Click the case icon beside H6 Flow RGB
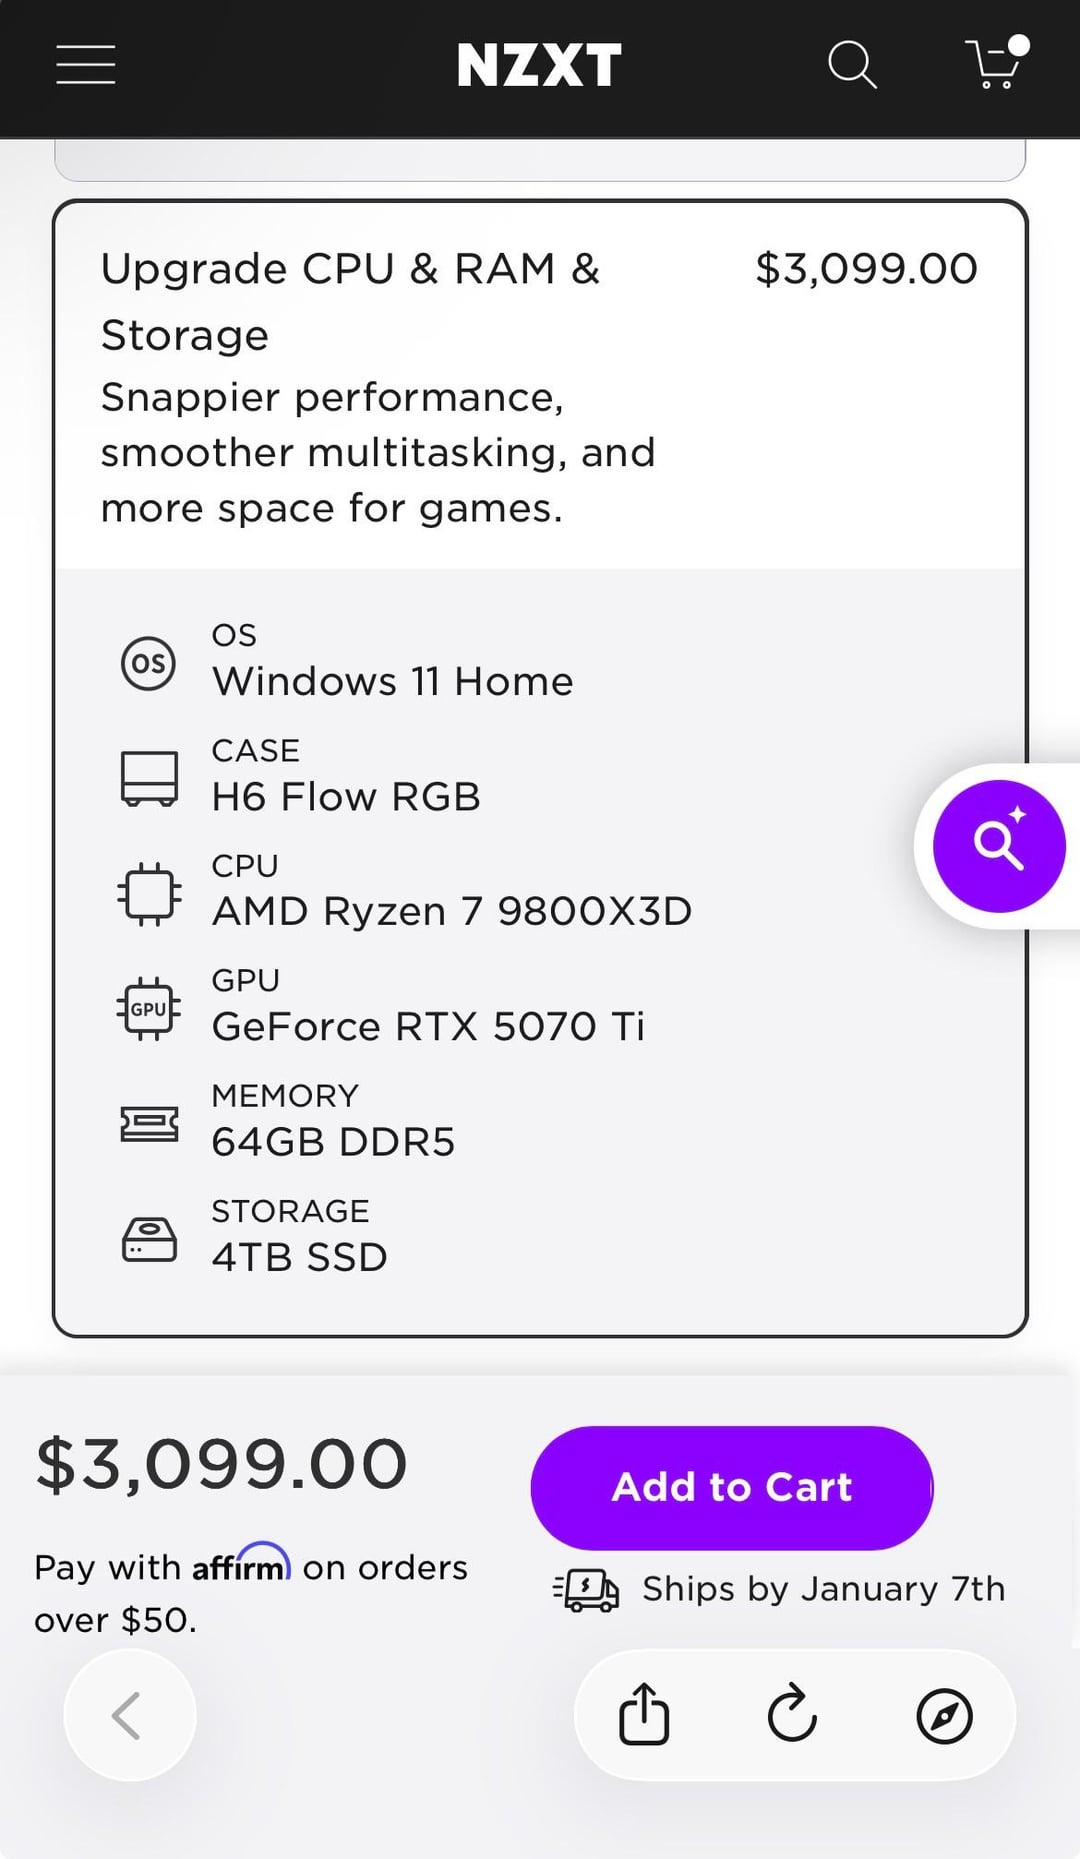1080x1859 pixels. [149, 778]
